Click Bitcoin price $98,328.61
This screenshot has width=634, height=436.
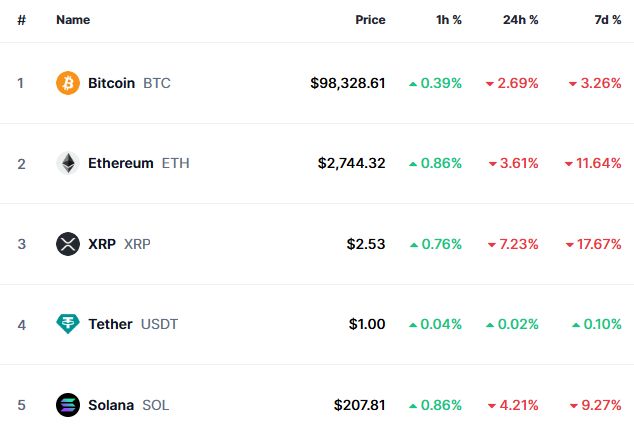(x=348, y=83)
